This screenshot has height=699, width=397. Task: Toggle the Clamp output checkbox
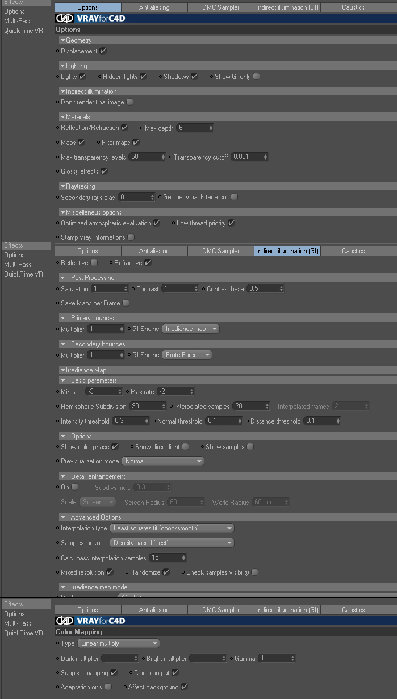[x=175, y=672]
